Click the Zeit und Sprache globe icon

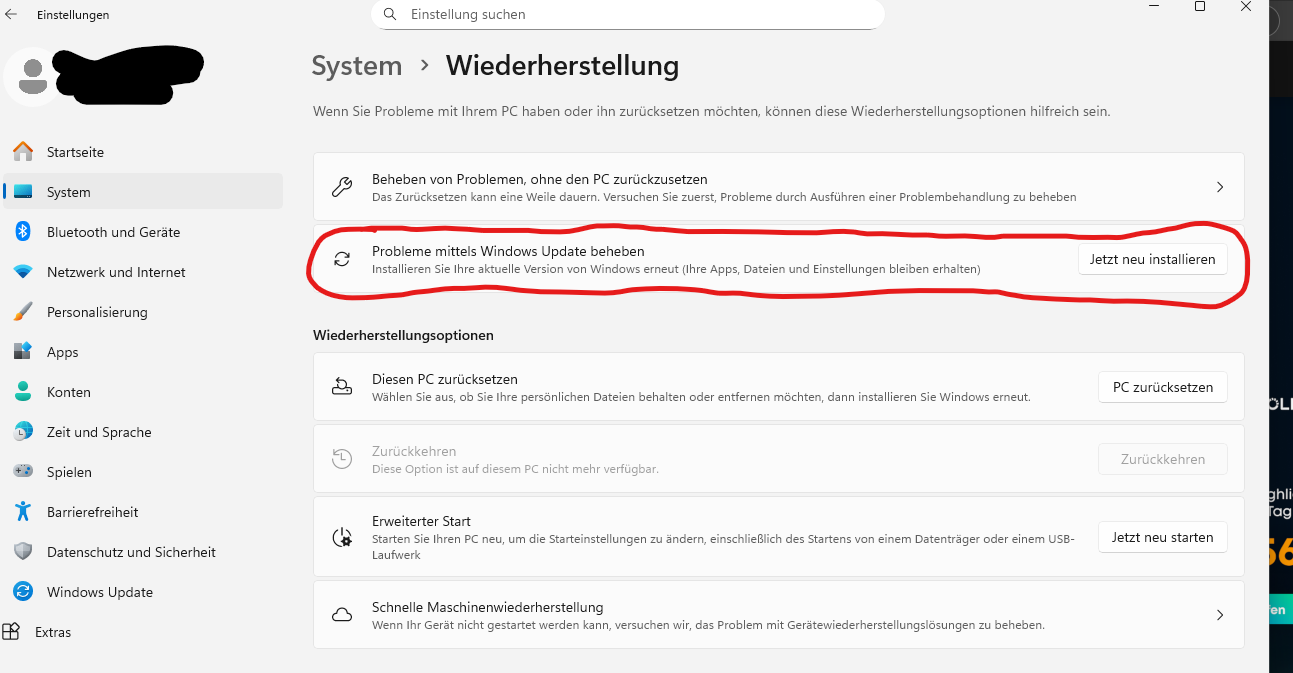(23, 432)
